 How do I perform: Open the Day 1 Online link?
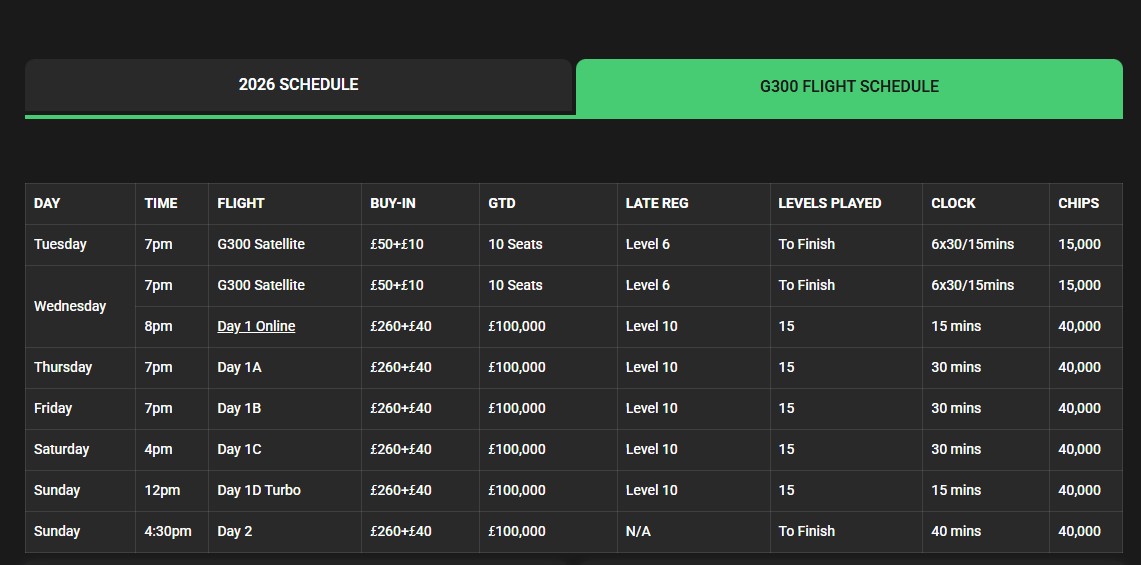(256, 326)
